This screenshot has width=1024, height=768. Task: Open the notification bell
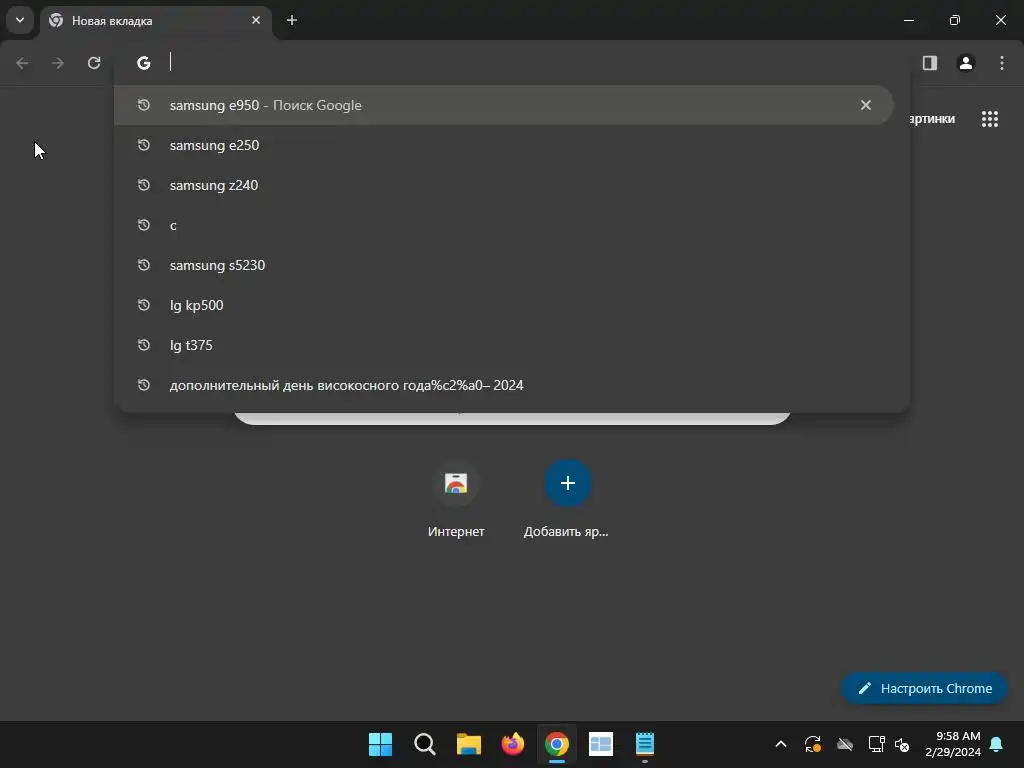tap(997, 744)
